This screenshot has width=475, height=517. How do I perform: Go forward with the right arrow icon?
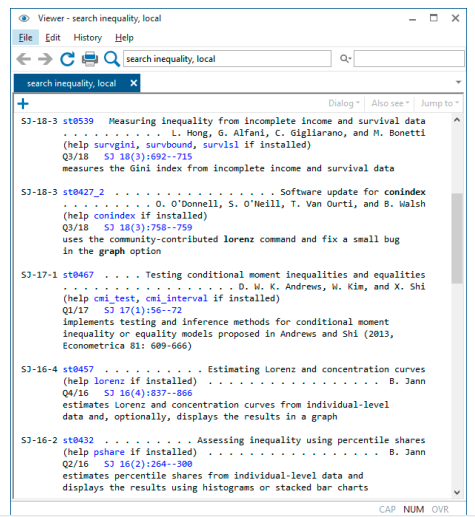click(x=45, y=59)
